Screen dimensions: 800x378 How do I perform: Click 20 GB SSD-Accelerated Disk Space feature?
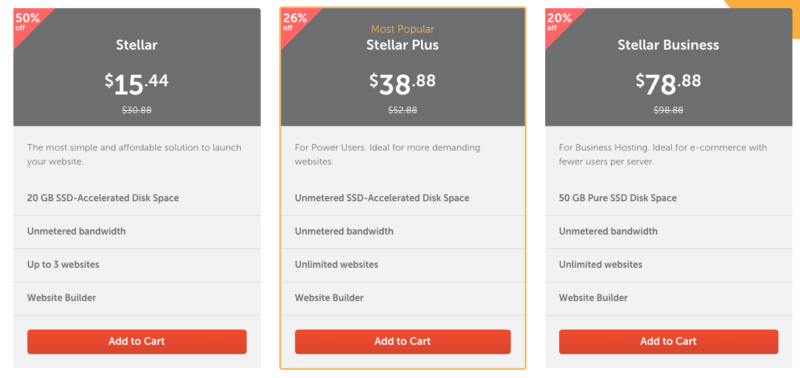[103, 198]
